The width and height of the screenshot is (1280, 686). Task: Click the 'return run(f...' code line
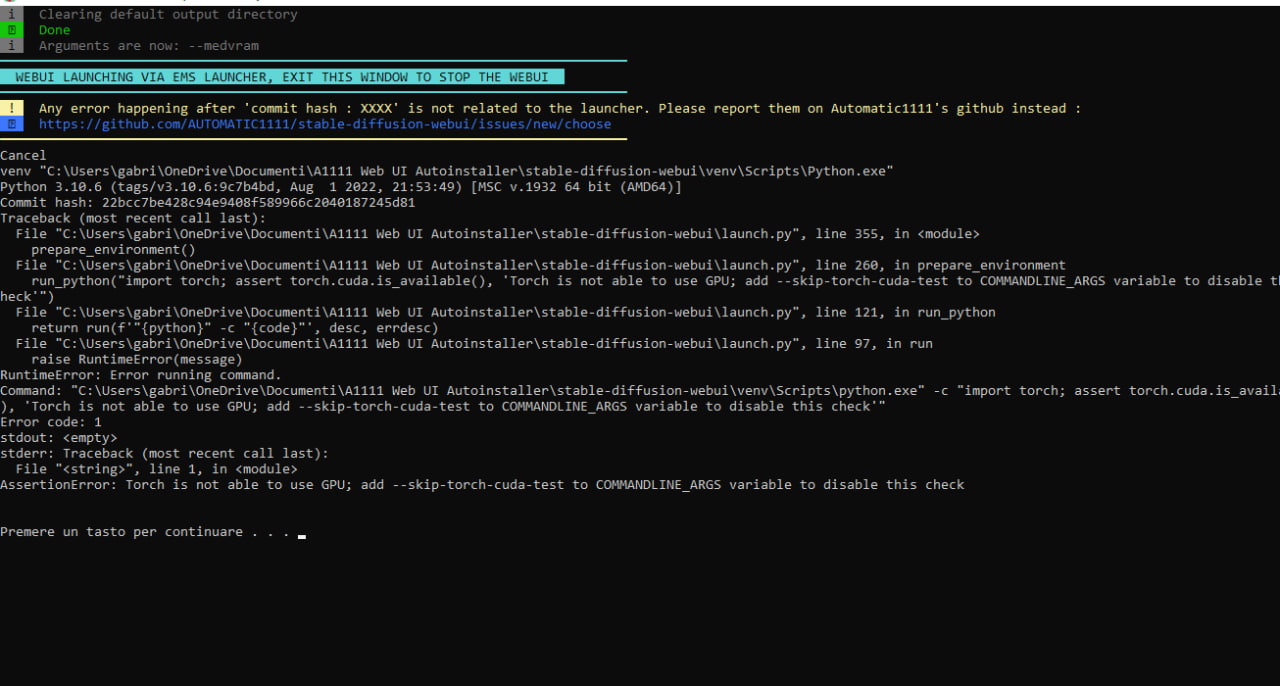click(235, 328)
